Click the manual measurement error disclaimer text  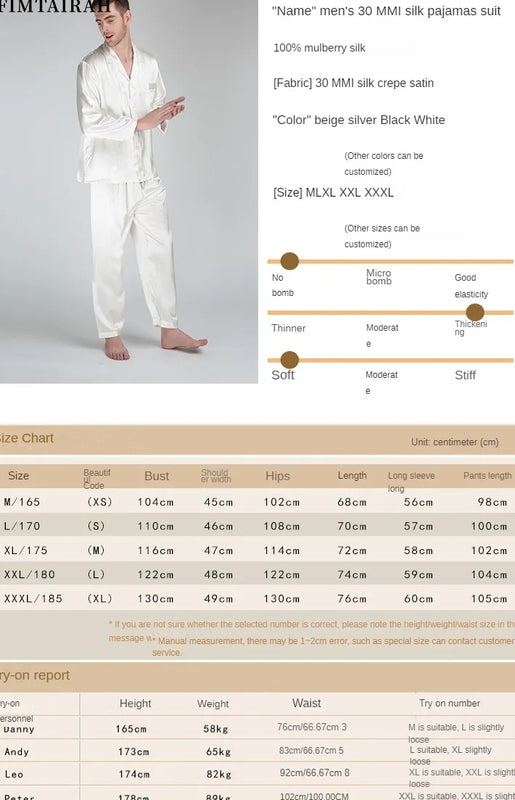333,646
